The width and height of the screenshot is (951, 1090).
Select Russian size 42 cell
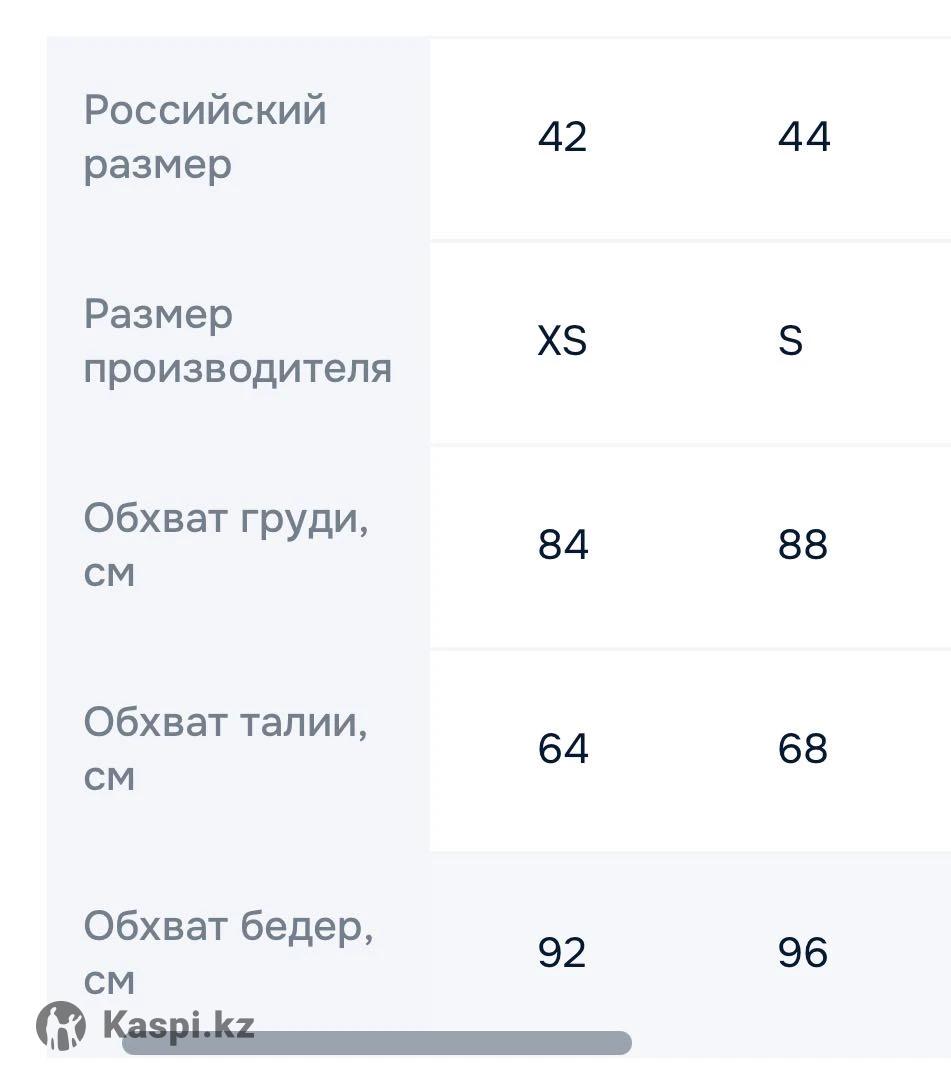click(x=562, y=137)
